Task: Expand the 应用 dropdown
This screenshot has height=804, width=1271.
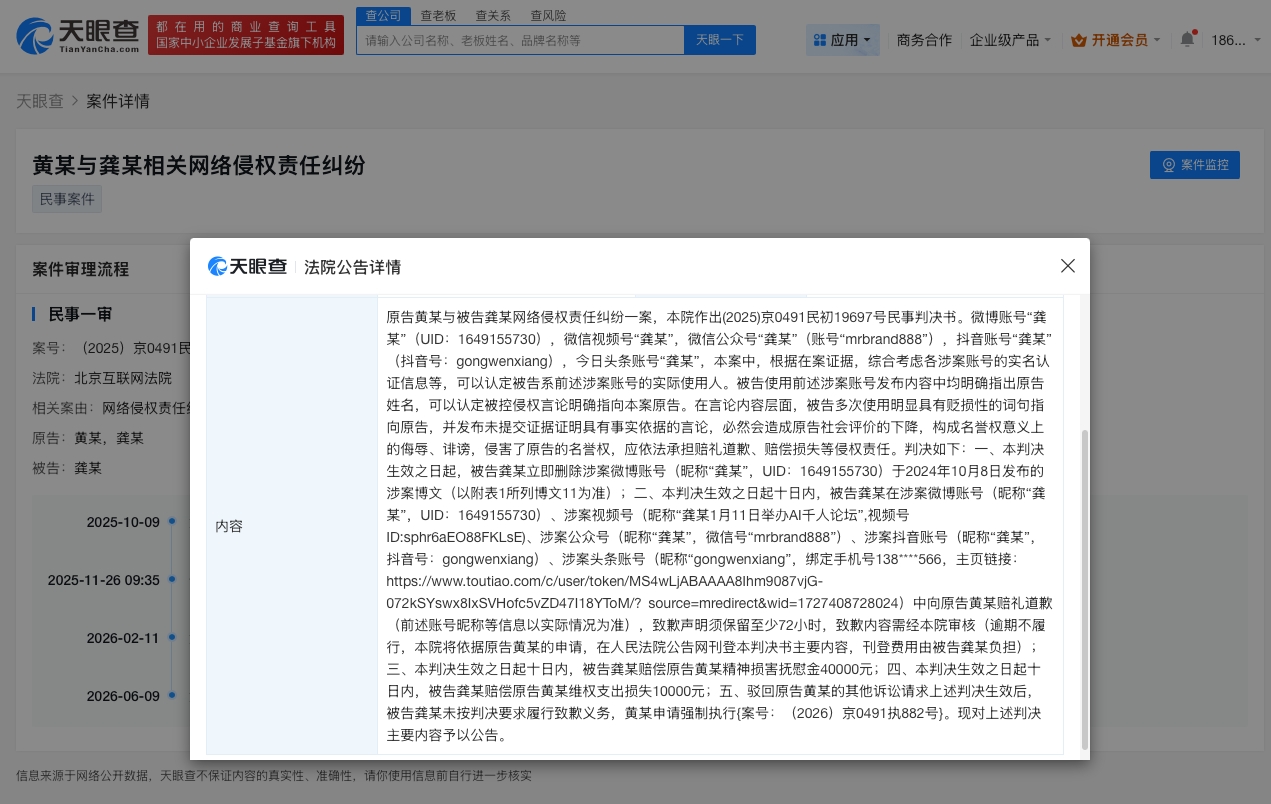Action: (843, 40)
